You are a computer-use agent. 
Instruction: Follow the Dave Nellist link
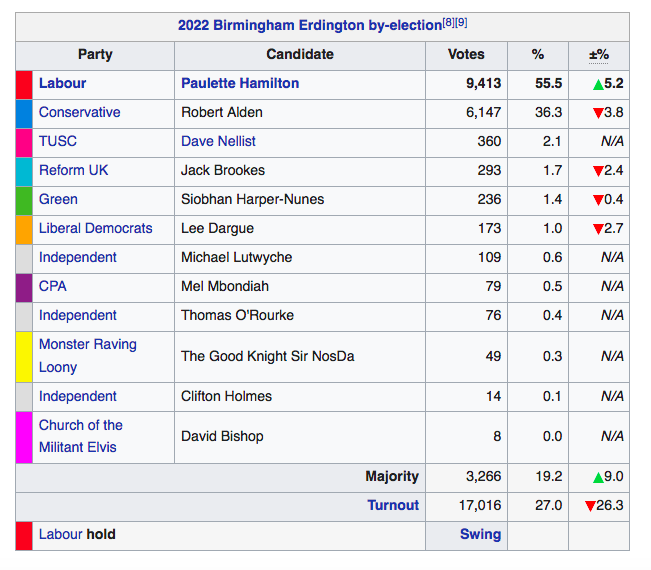(218, 142)
